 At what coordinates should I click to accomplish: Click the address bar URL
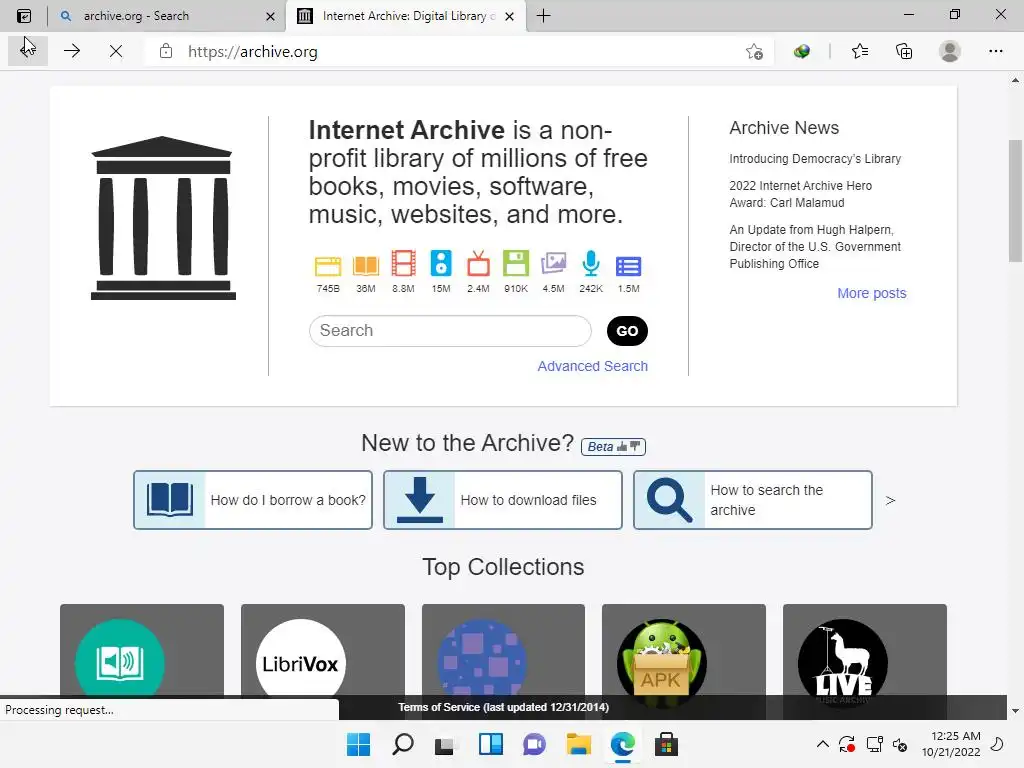tap(253, 52)
